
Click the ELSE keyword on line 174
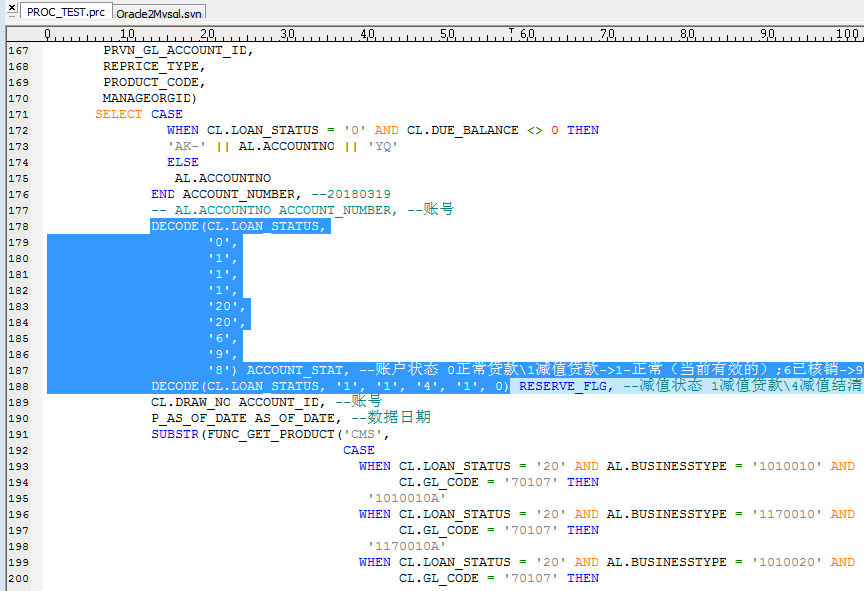[x=182, y=162]
